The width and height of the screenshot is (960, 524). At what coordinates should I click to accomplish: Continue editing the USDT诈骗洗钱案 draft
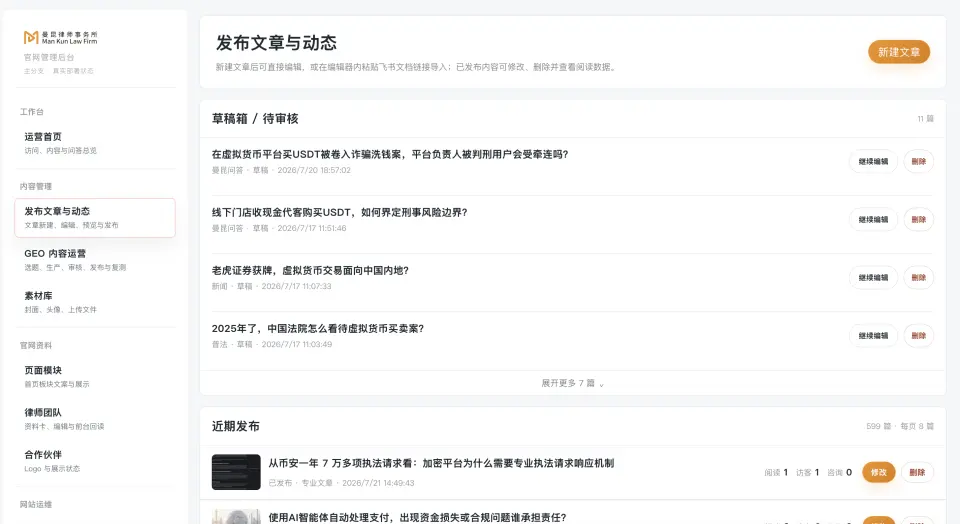pos(873,162)
